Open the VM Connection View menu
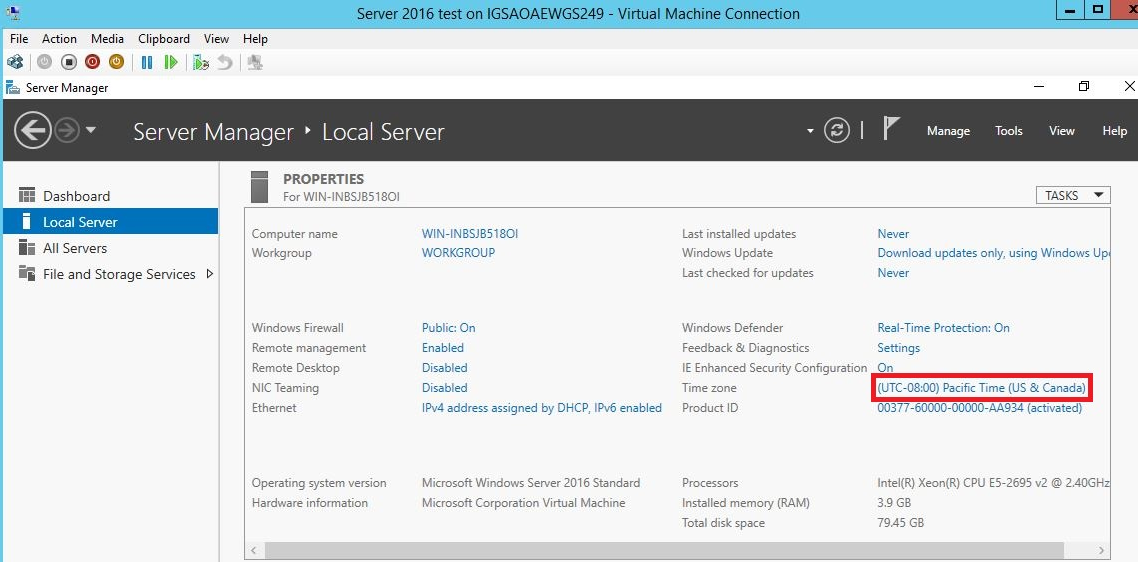The width and height of the screenshot is (1138, 562). (x=216, y=38)
